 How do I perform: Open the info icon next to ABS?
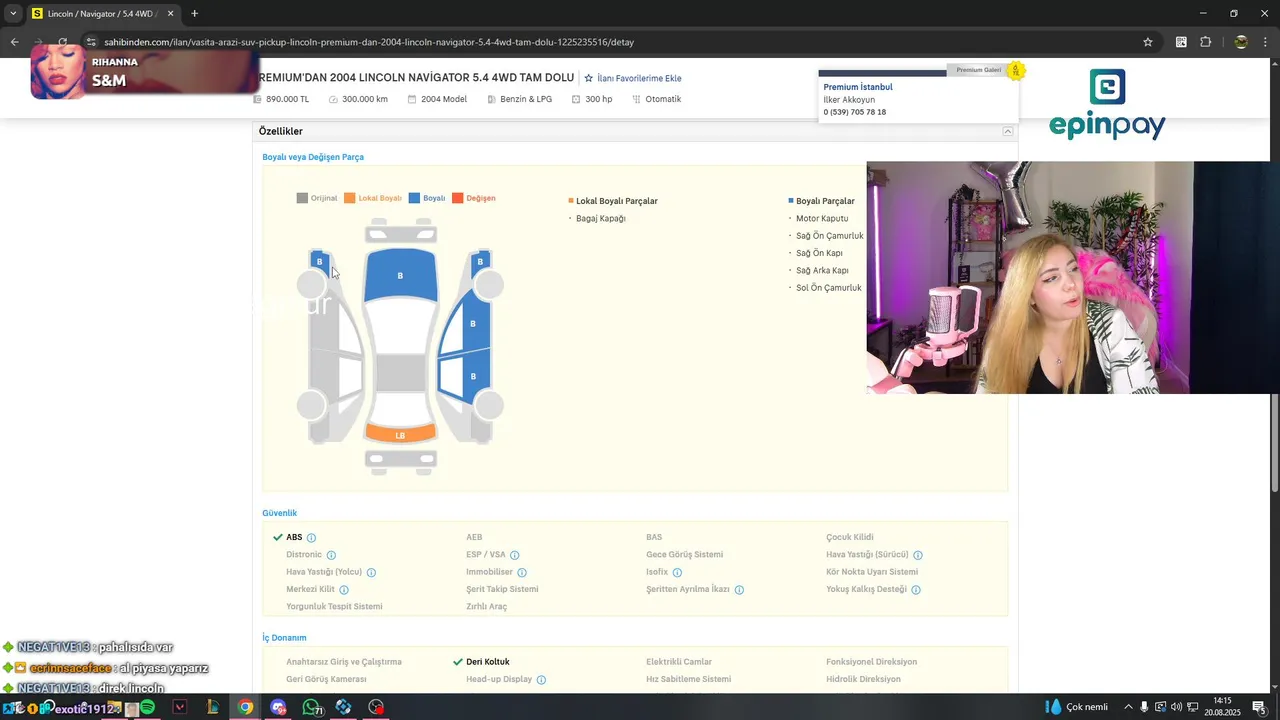(x=311, y=538)
